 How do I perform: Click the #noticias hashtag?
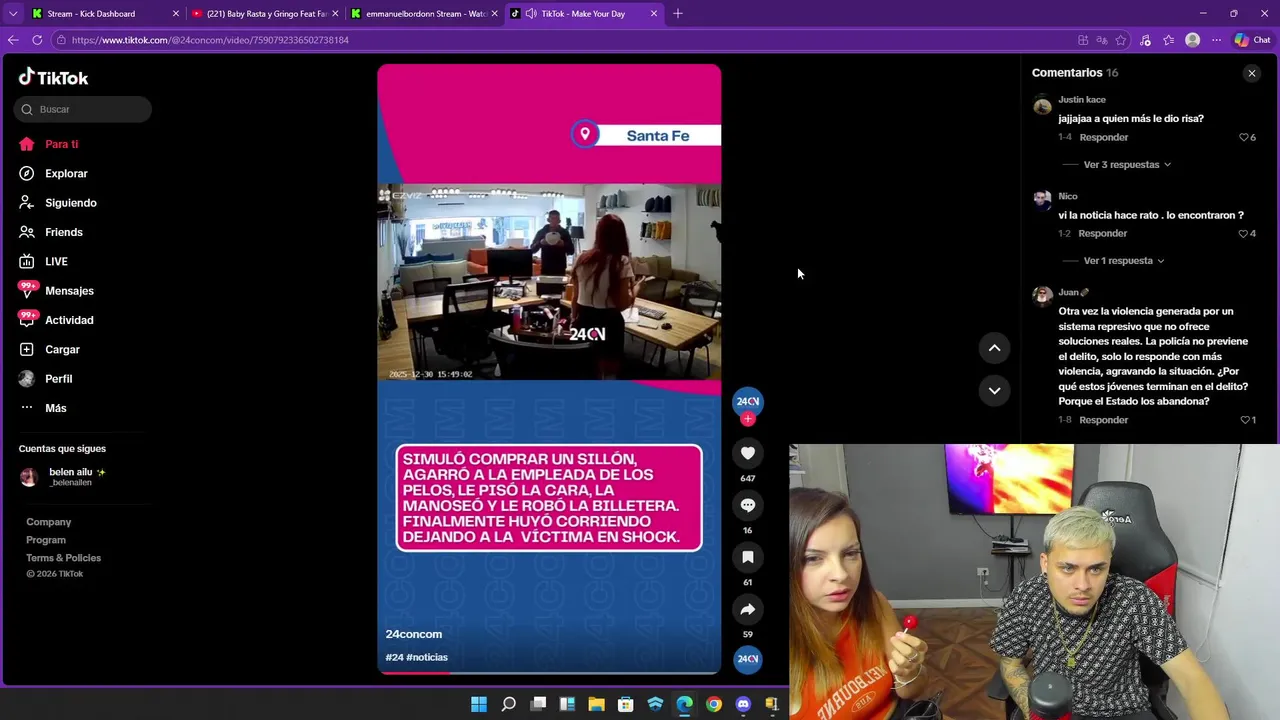[x=427, y=657]
